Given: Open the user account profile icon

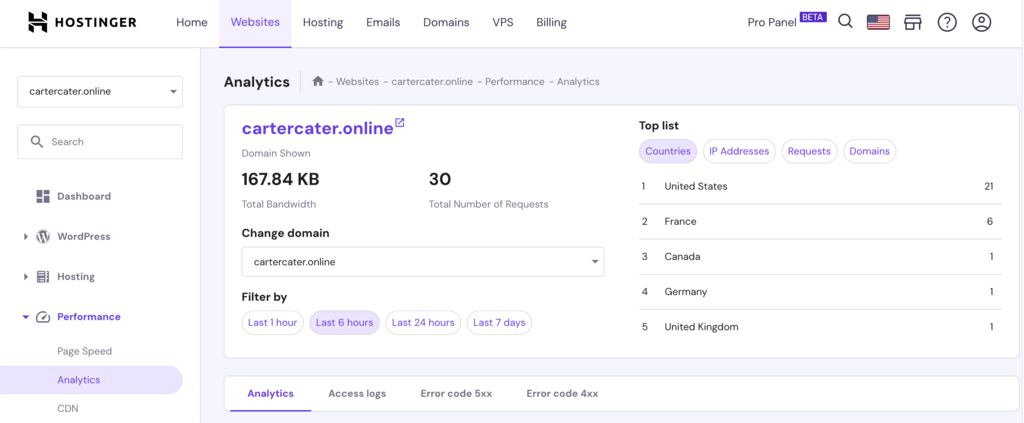Looking at the screenshot, I should (x=981, y=22).
